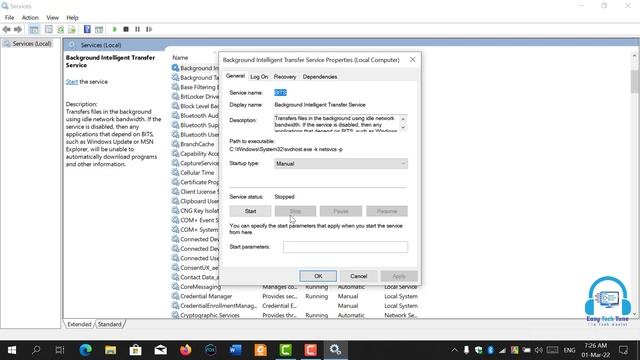This screenshot has height=360, width=640.
Task: Open the Help toolbar icon
Action: click(x=87, y=29)
